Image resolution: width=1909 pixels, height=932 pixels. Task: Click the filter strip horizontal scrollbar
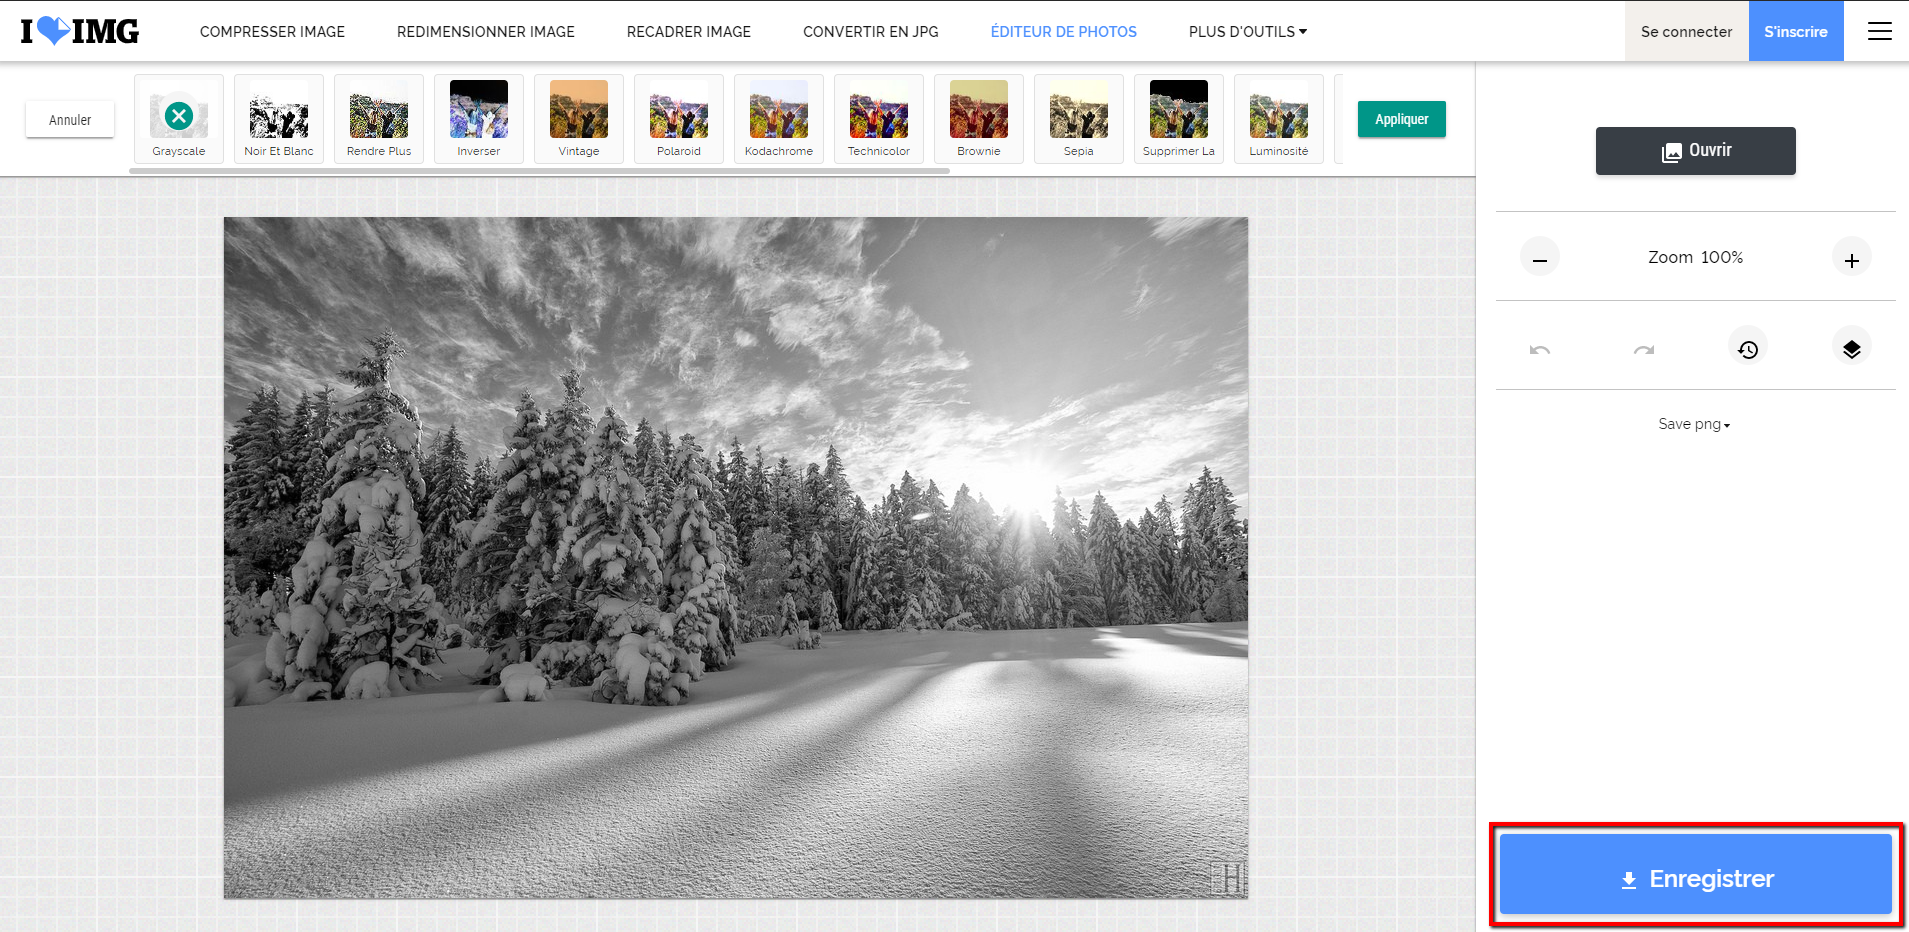[539, 171]
